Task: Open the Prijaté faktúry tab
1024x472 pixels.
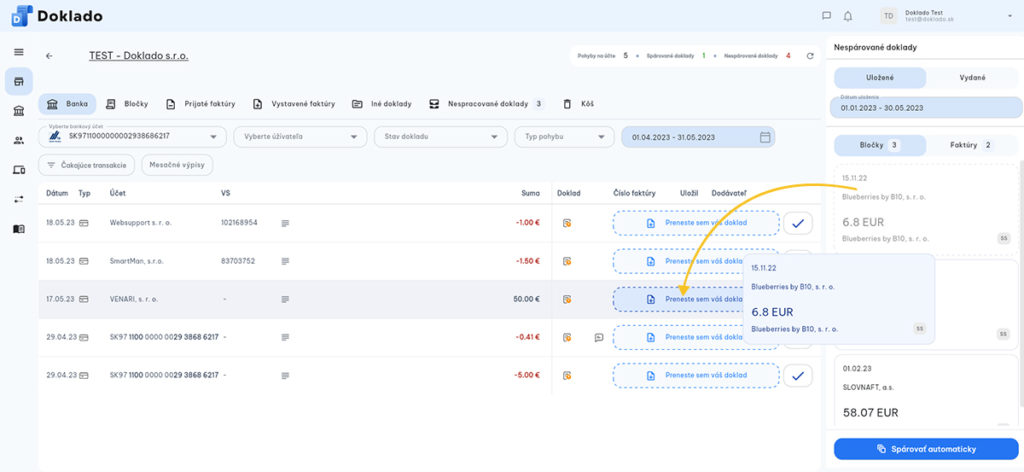Action: click(x=200, y=104)
